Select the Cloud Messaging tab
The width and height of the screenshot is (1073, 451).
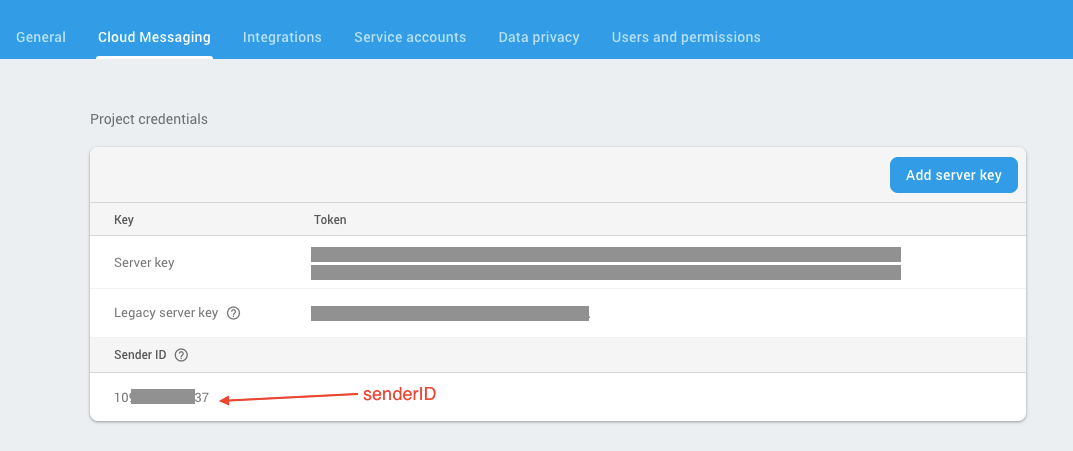pyautogui.click(x=154, y=37)
